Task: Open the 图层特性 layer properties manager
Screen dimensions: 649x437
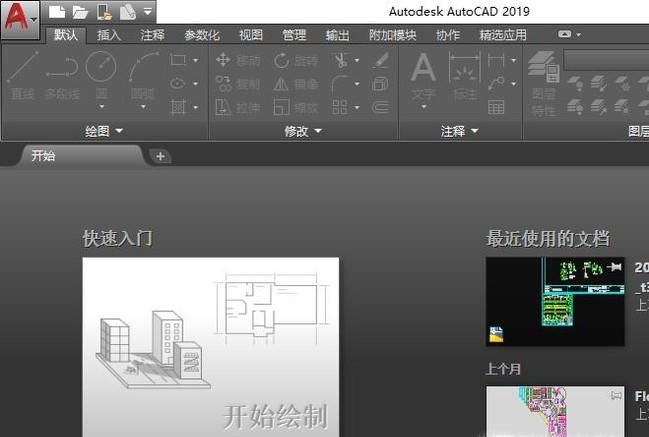Action: pos(543,84)
